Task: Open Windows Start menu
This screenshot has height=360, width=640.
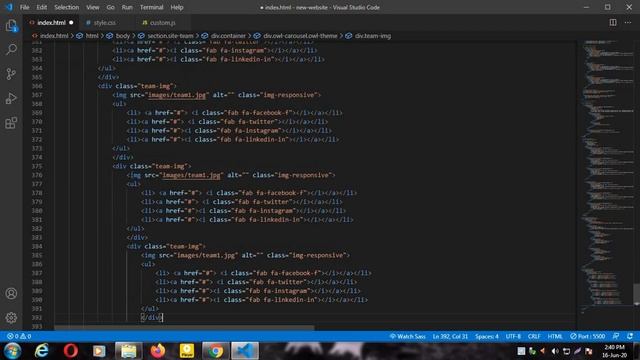Action: pyautogui.click(x=12, y=351)
